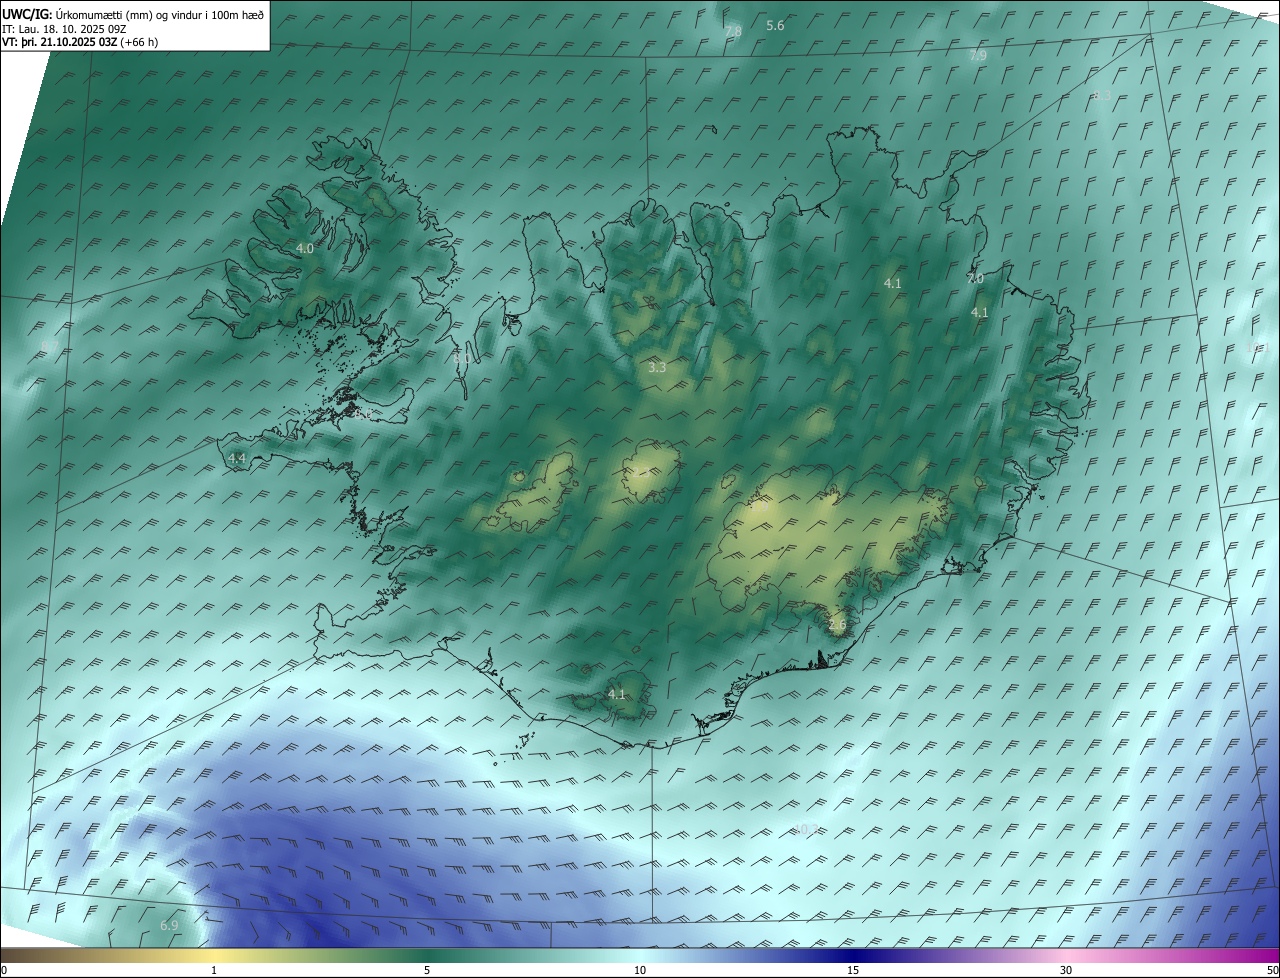
Task: Click the 50 tick label on the colorbar
Action: point(1272,970)
